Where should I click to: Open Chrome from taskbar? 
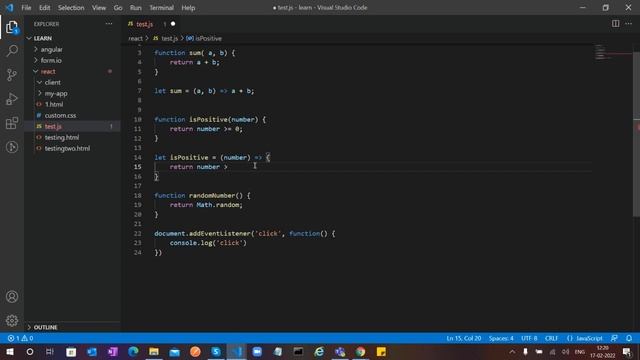(360, 352)
